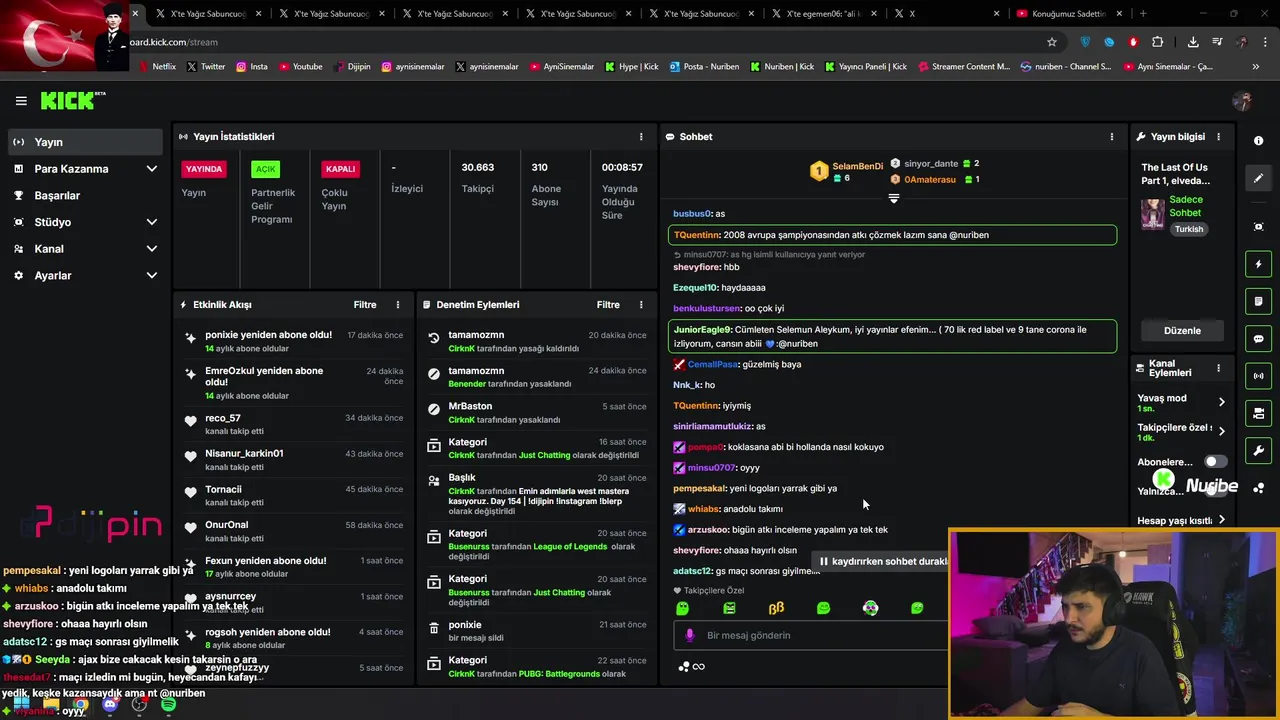The image size is (1280, 720).
Task: Open options menu of Etkinlik Akışı panel
Action: pyautogui.click(x=397, y=305)
